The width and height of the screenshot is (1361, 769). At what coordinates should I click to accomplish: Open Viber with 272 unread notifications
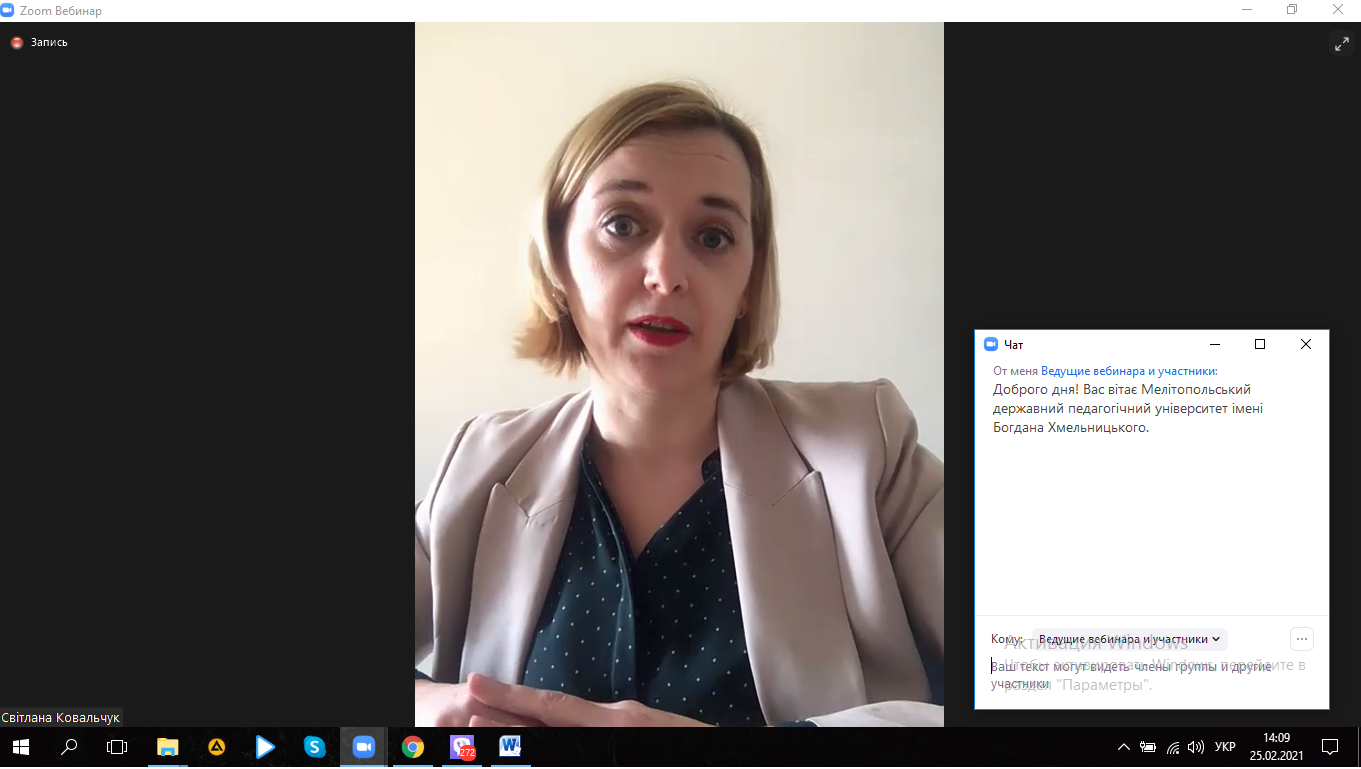(x=461, y=747)
